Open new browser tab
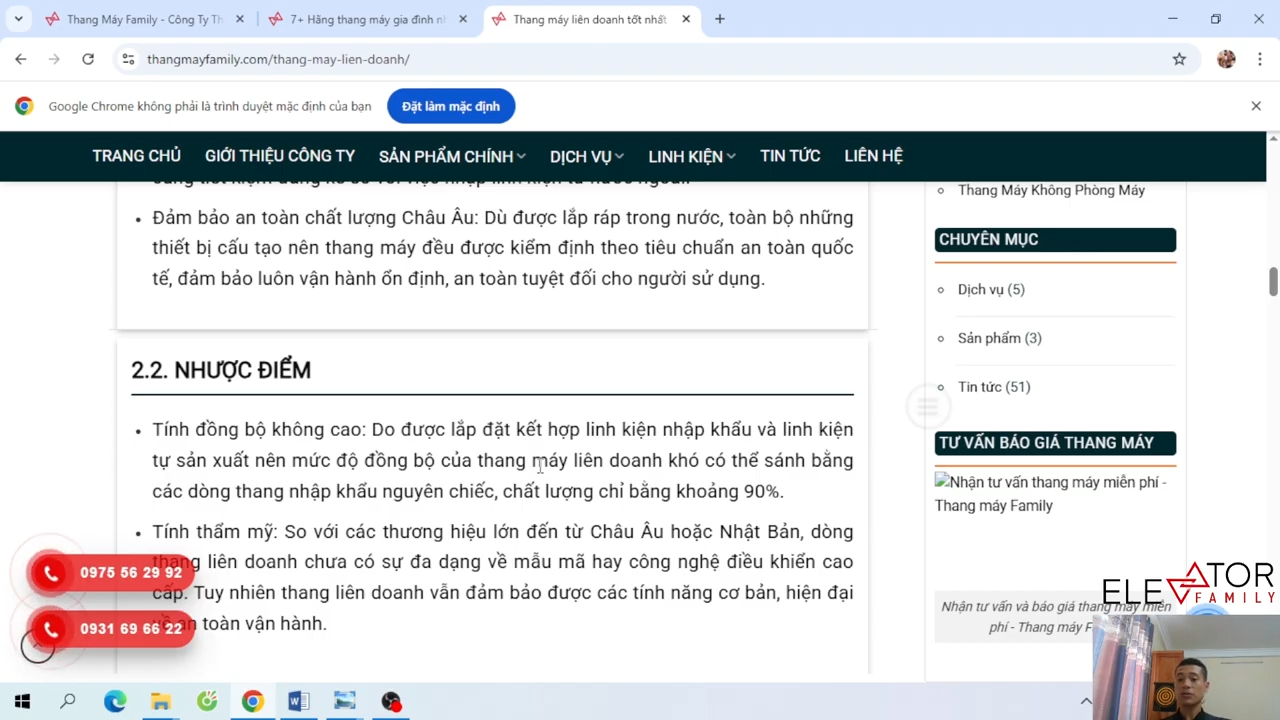Viewport: 1280px width, 720px height. click(x=719, y=19)
